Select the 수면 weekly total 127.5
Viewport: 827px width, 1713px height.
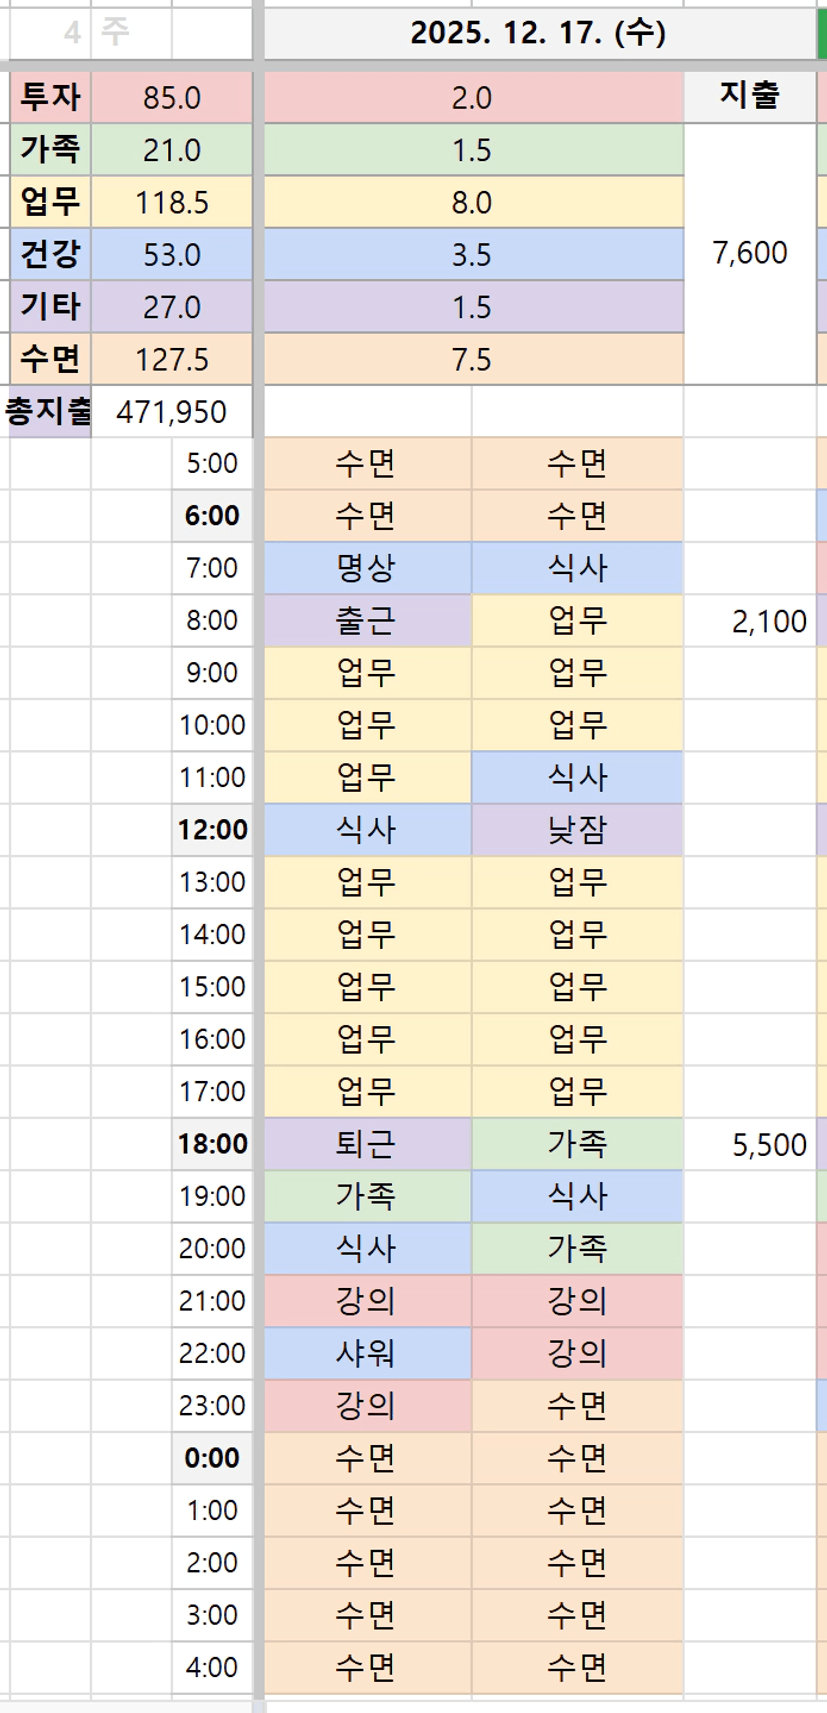click(x=171, y=359)
